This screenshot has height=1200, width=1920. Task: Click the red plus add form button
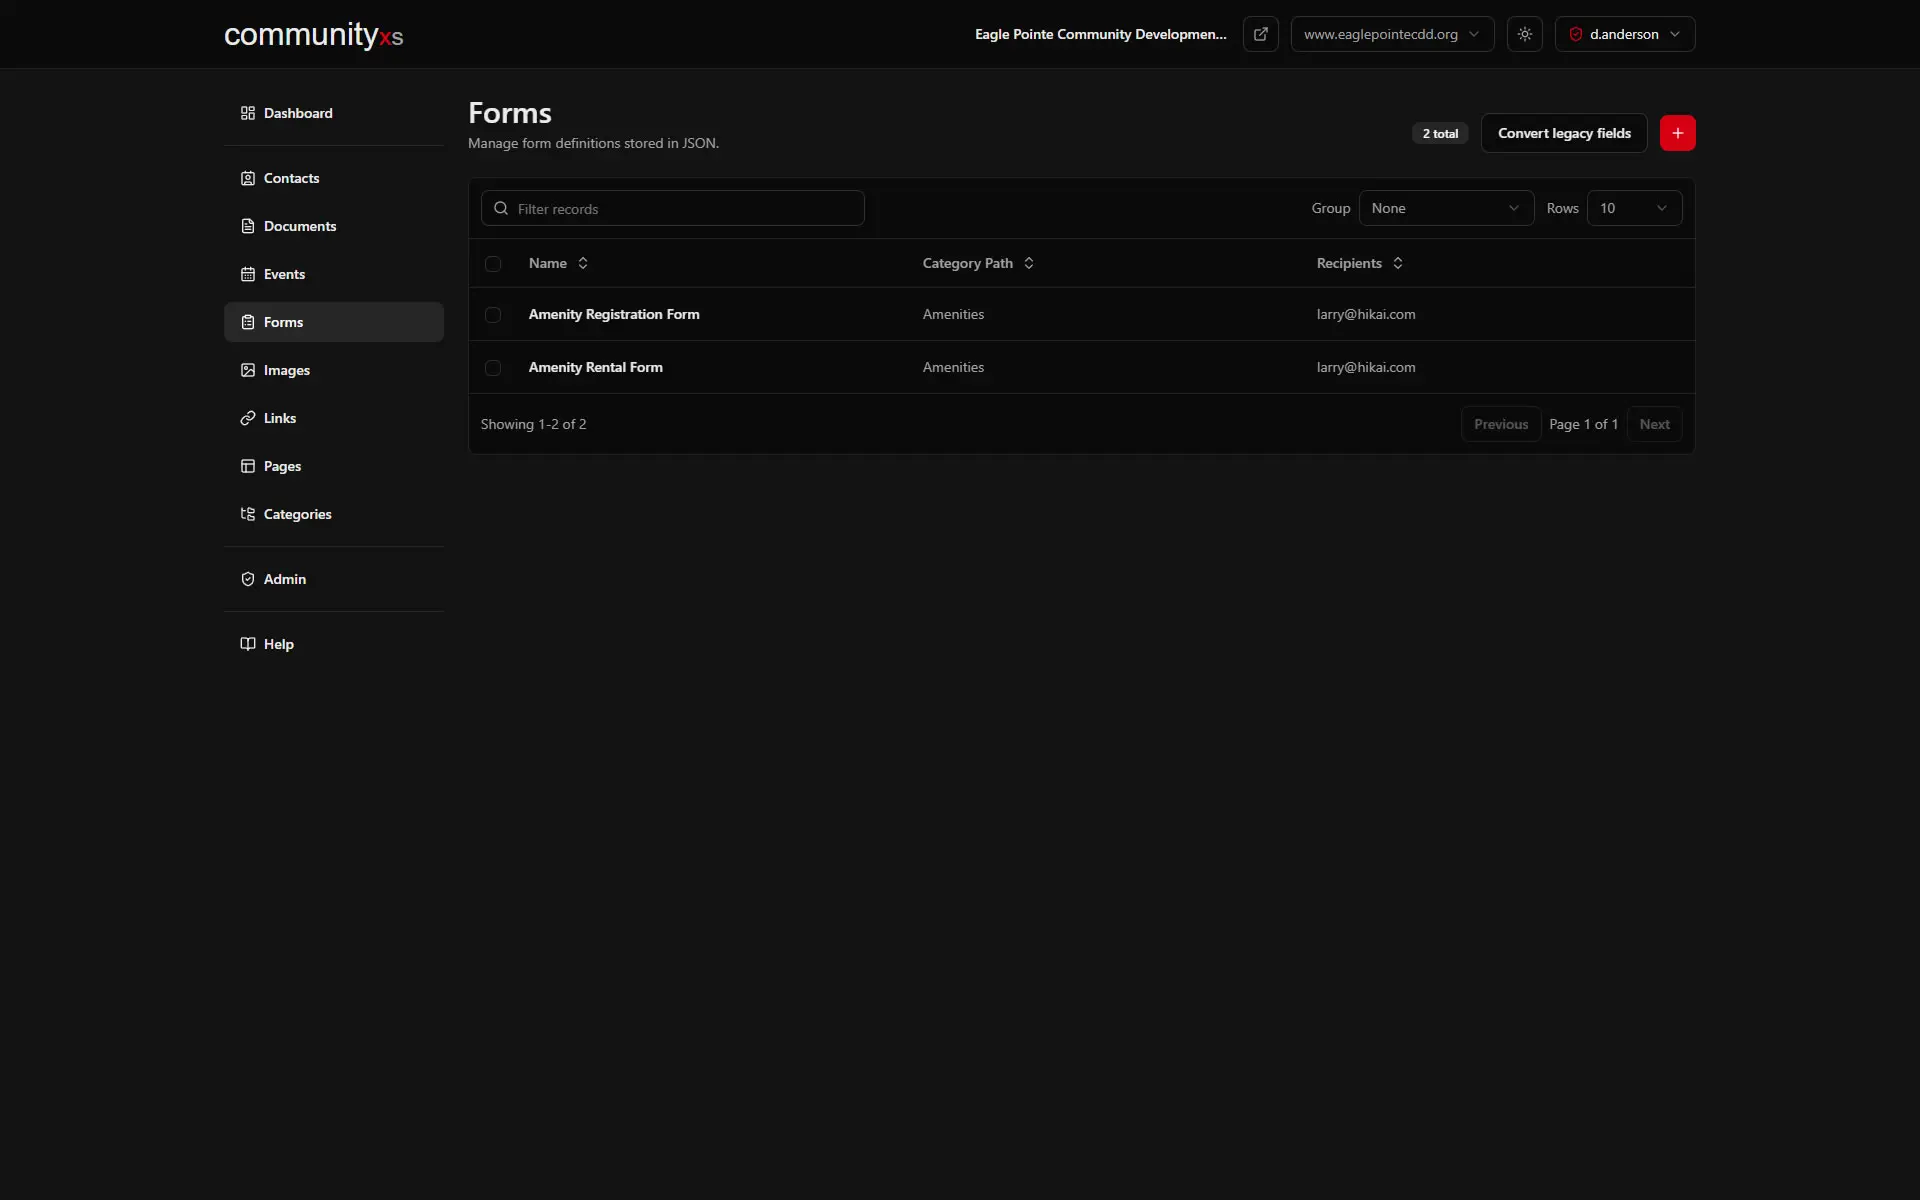pos(1677,133)
